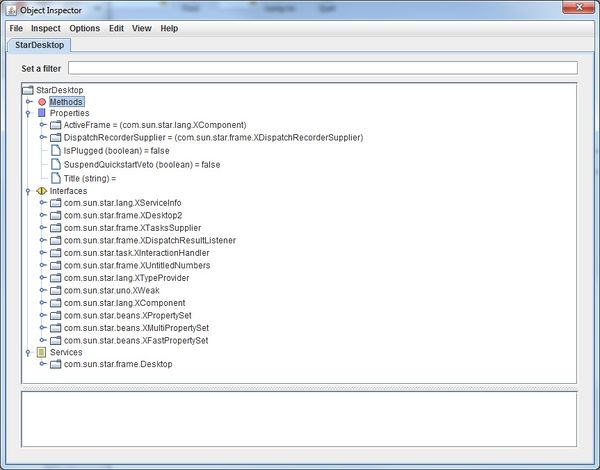Select SuspendQuickstartVeto property entry
The height and width of the screenshot is (470, 600).
pyautogui.click(x=142, y=164)
